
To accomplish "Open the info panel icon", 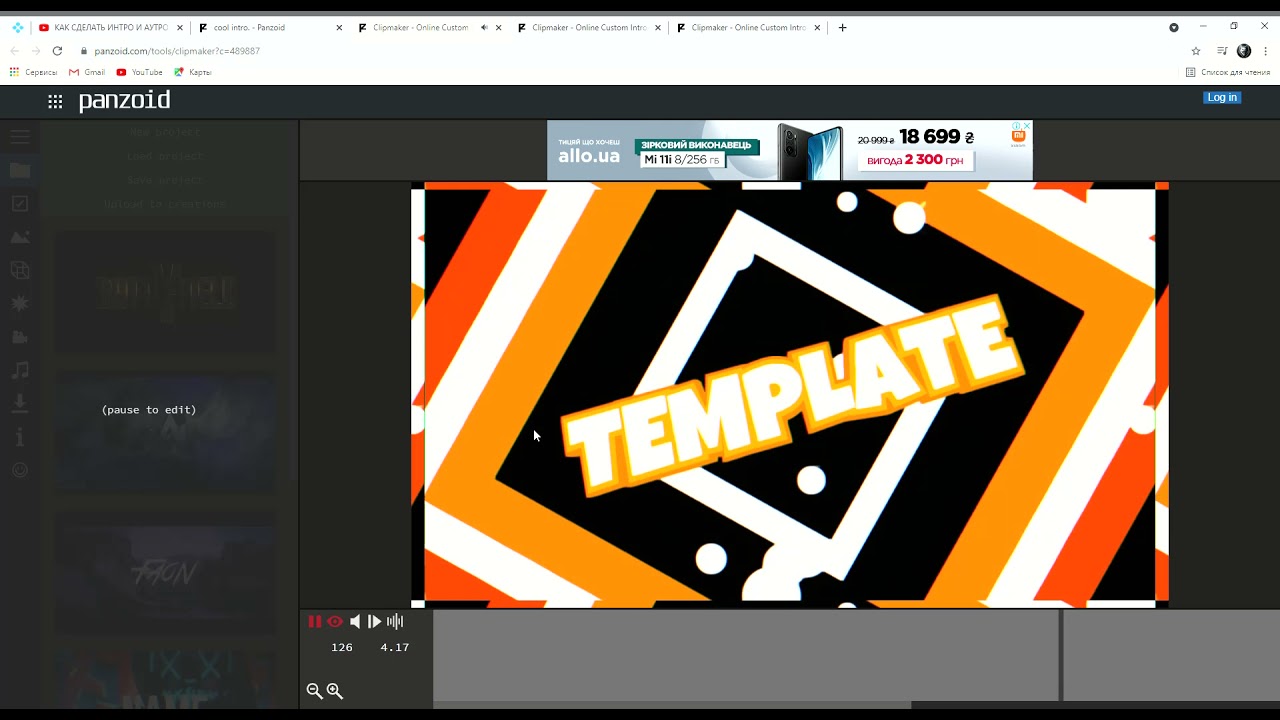I will coord(20,437).
